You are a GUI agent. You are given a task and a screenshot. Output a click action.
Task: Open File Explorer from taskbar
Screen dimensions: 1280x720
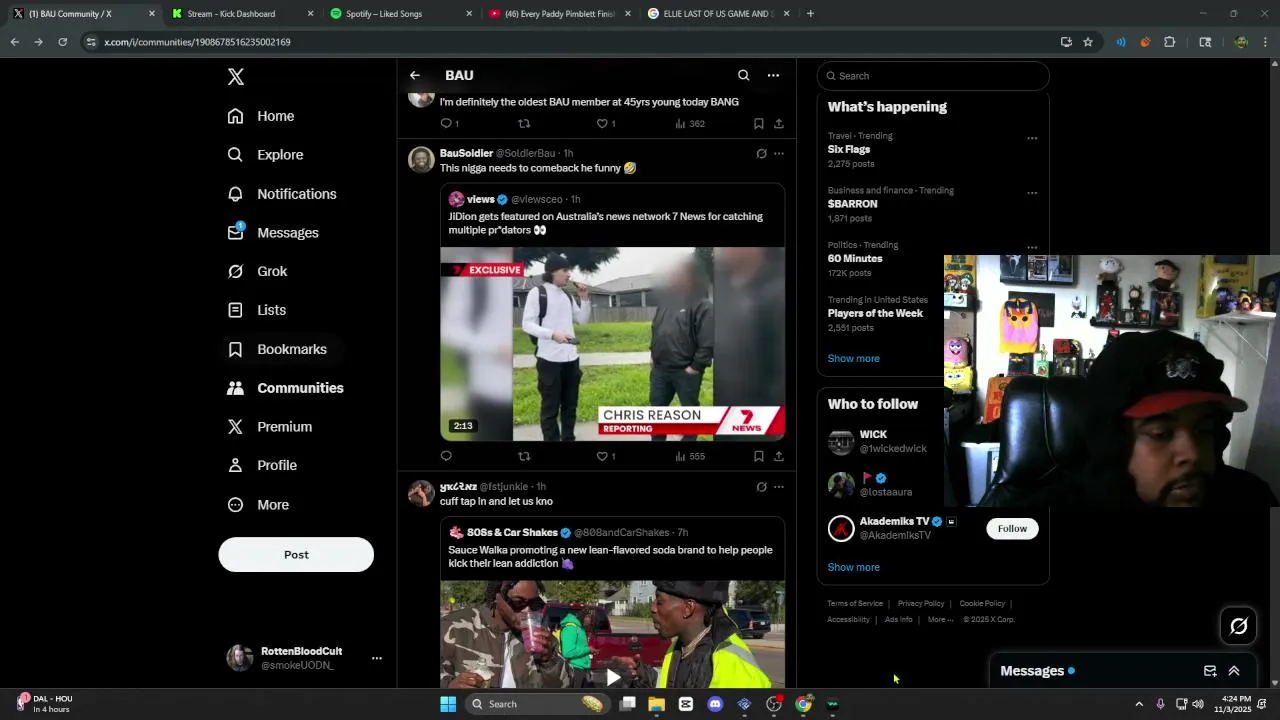pos(656,704)
